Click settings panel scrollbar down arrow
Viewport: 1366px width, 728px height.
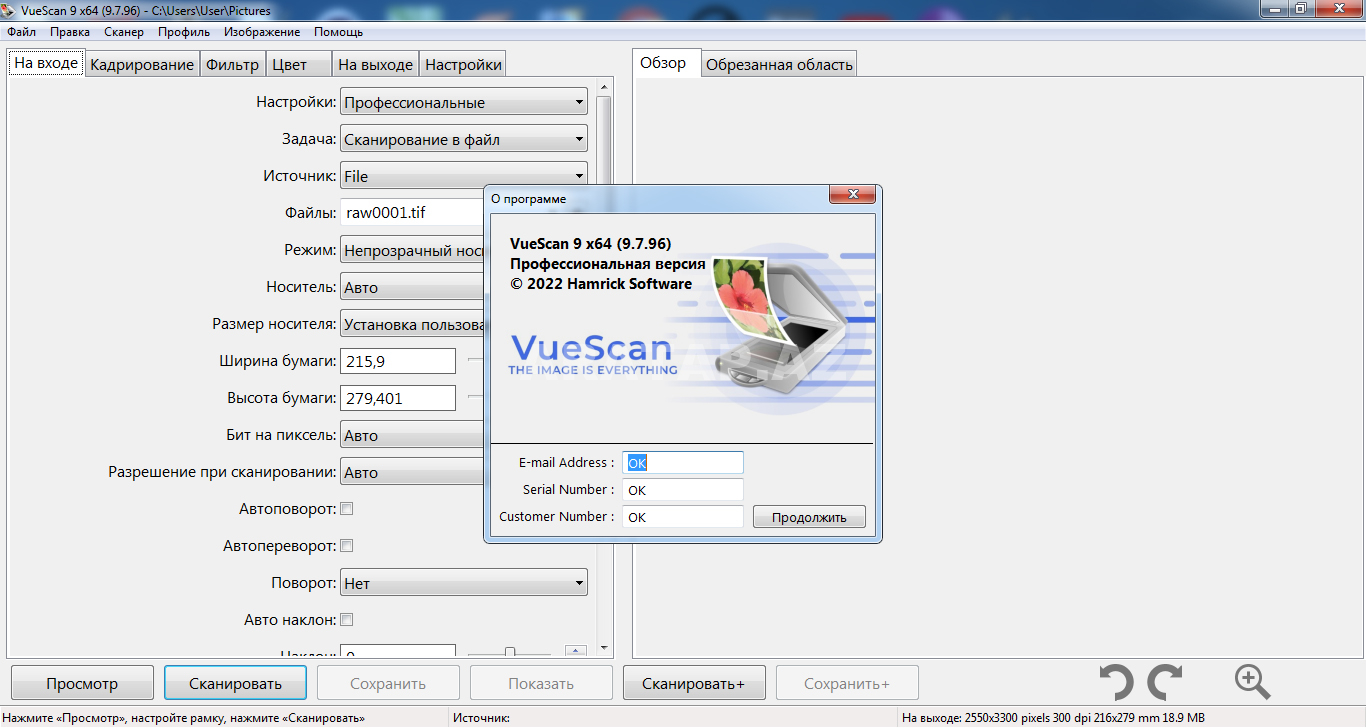pos(603,648)
